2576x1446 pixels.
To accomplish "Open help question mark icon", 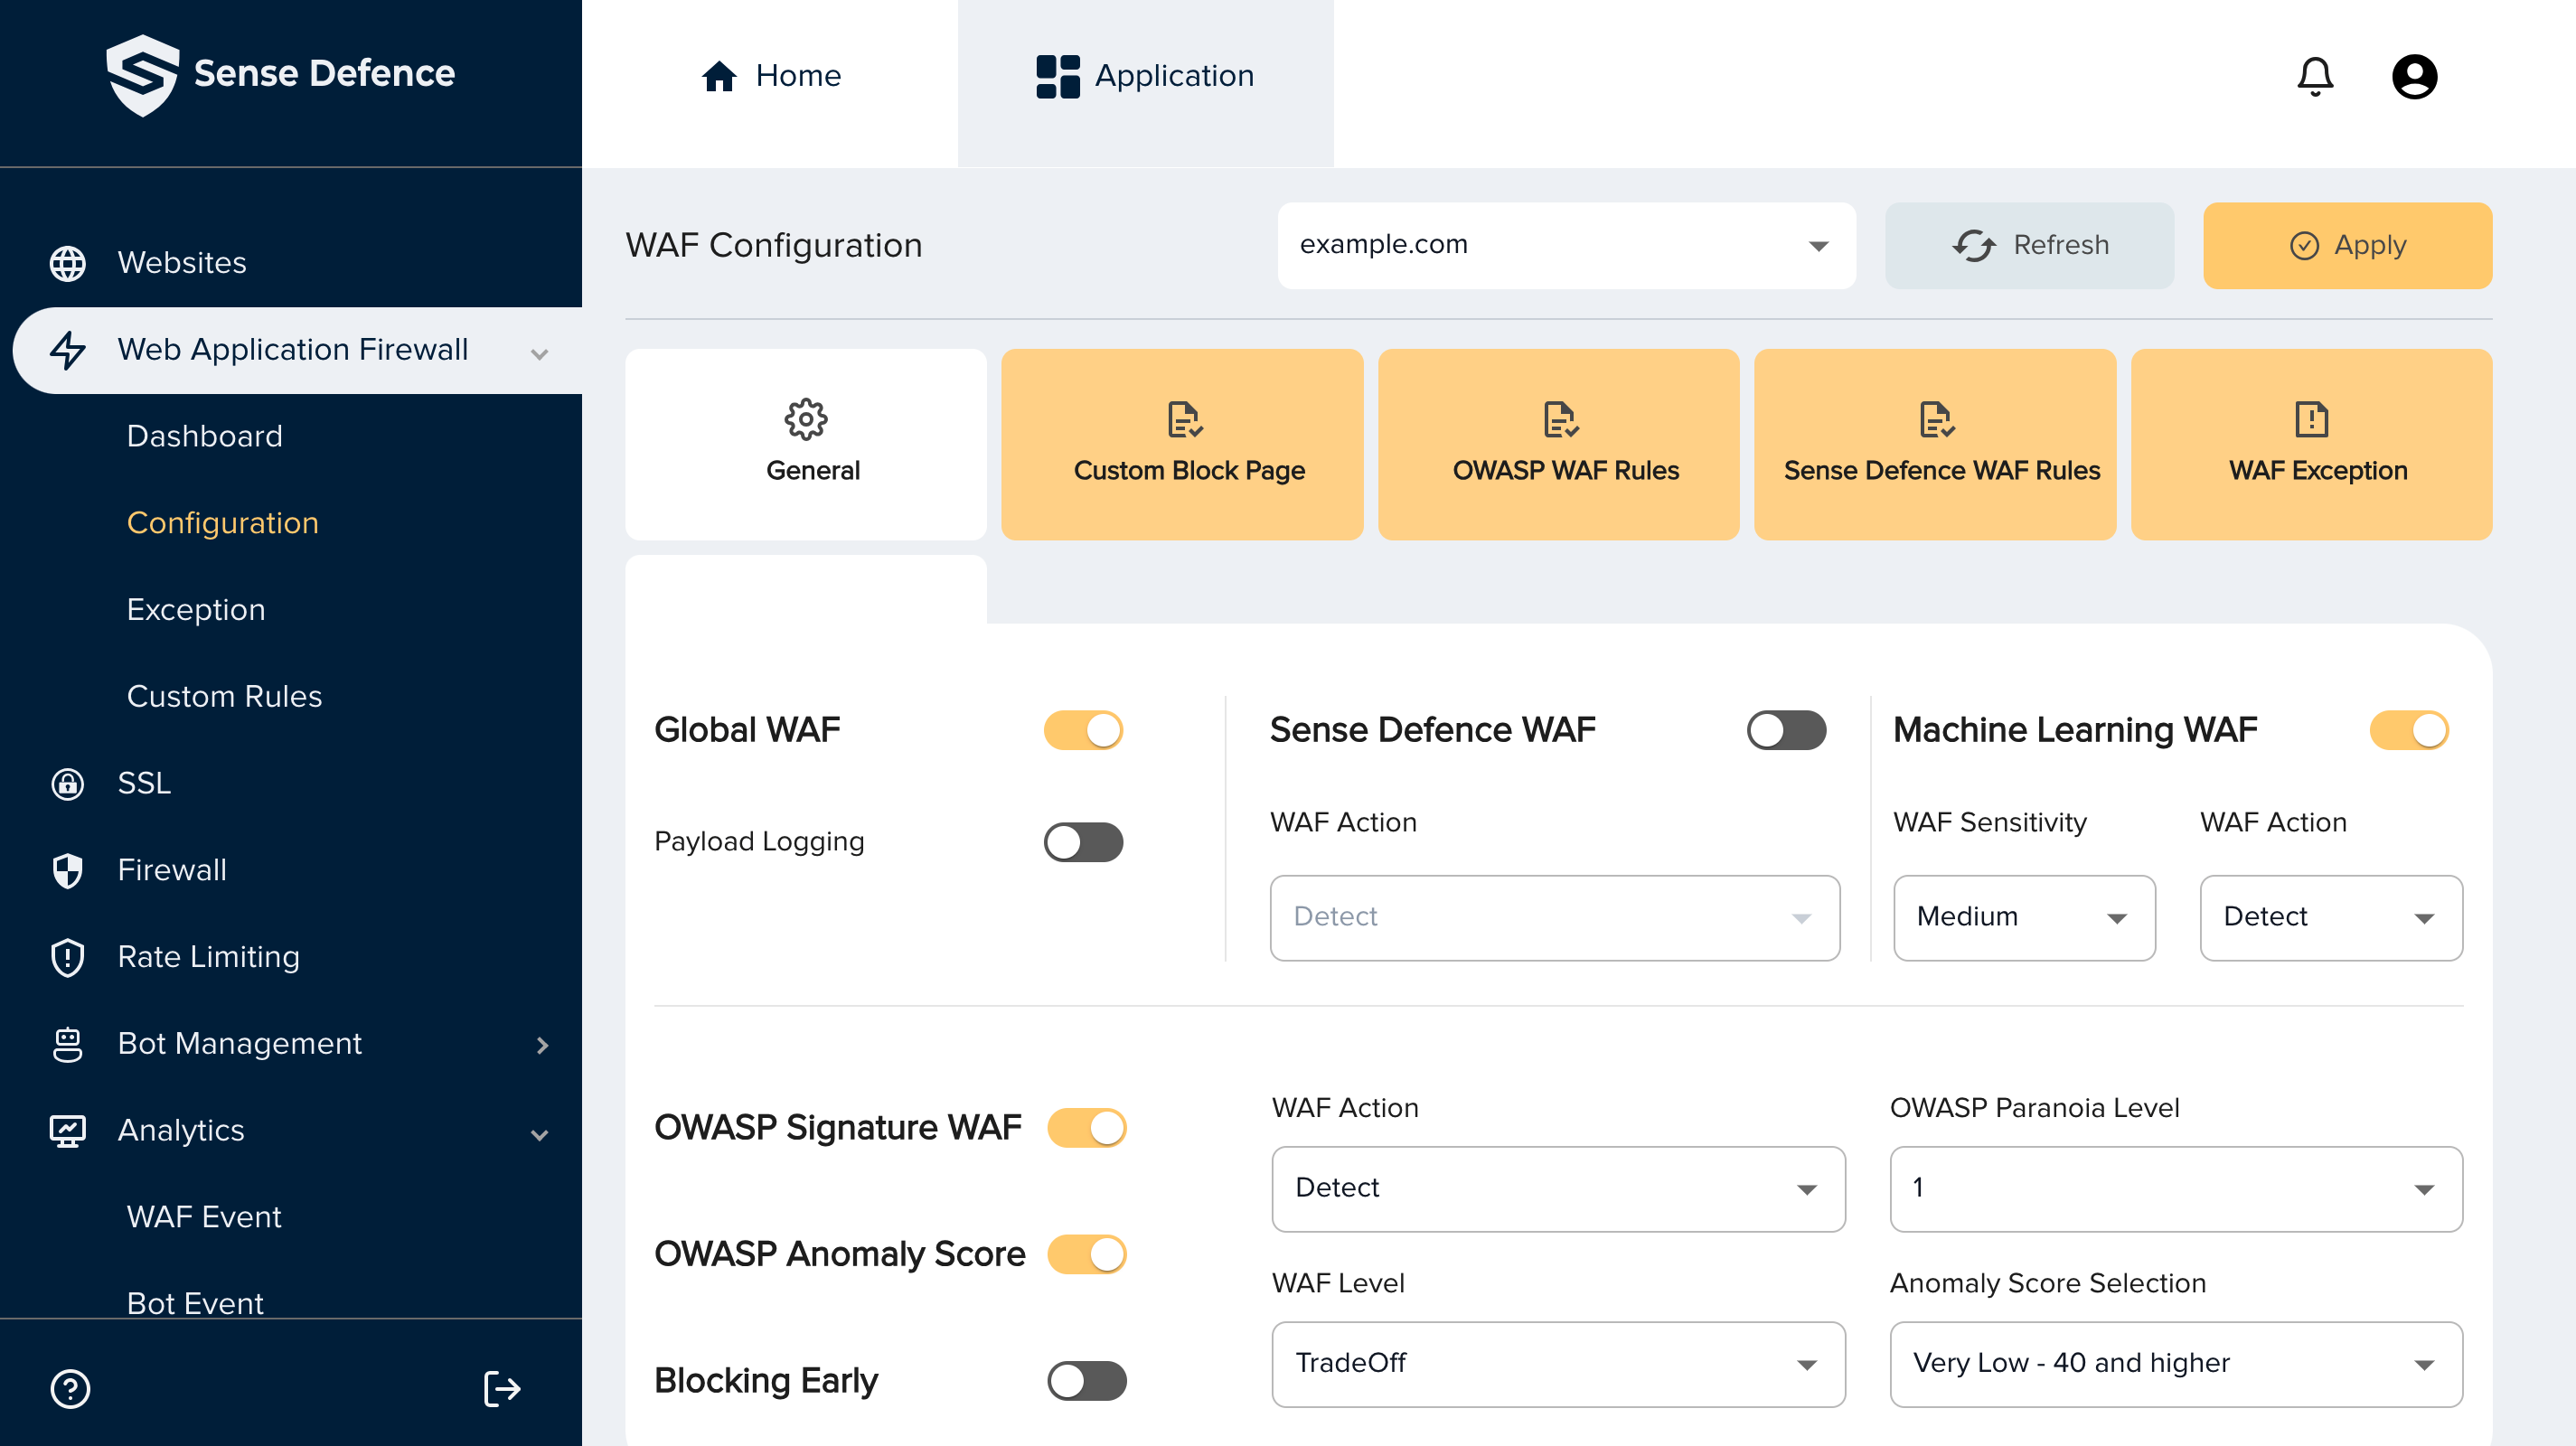I will tap(70, 1388).
